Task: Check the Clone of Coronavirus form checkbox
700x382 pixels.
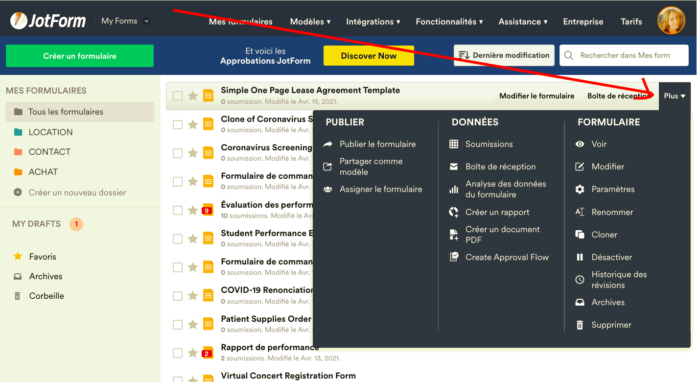Action: [x=178, y=125]
